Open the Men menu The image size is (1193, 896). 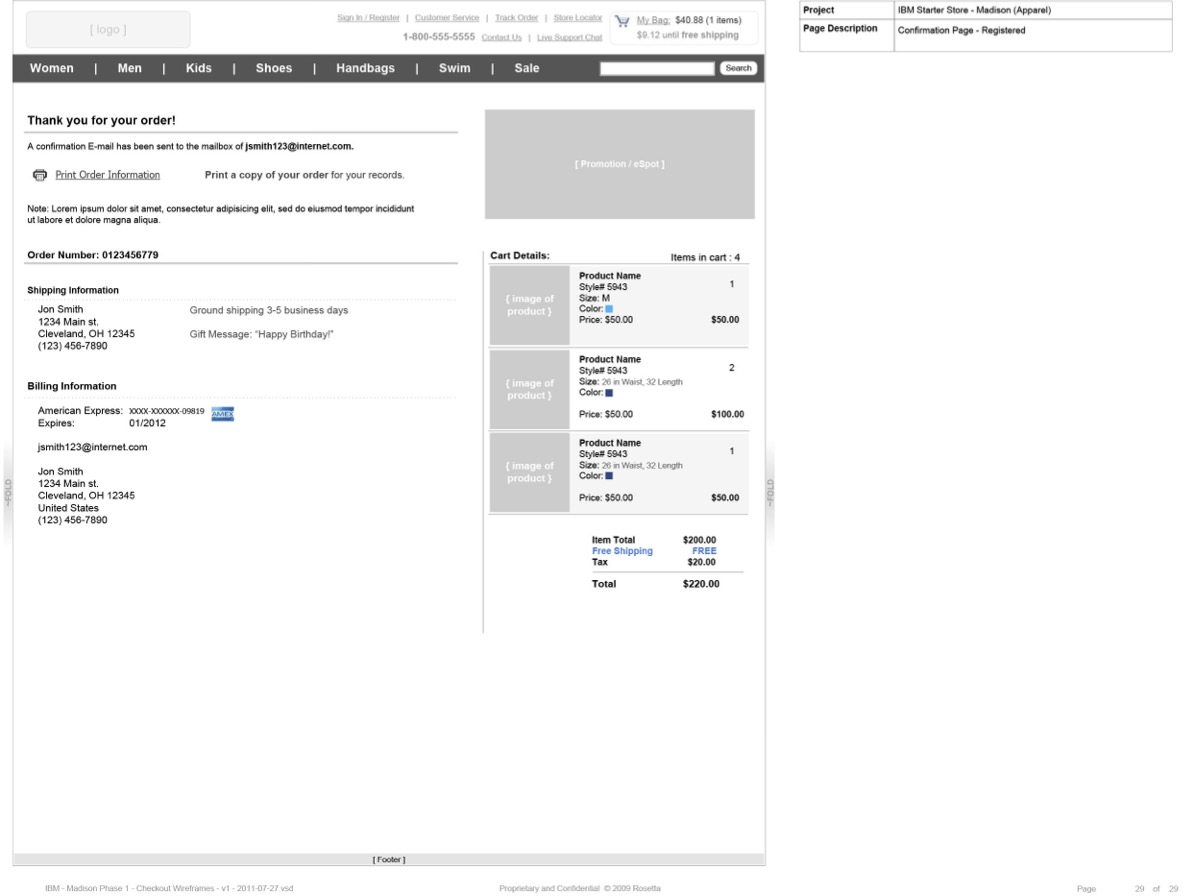coord(129,68)
